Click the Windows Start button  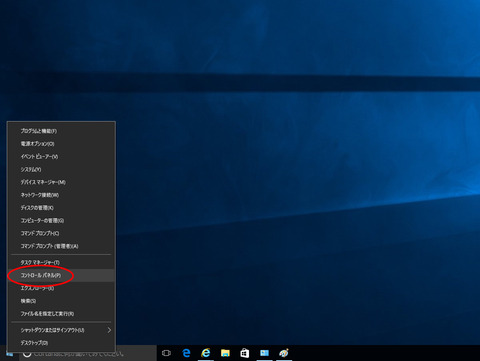pyautogui.click(x=9, y=353)
